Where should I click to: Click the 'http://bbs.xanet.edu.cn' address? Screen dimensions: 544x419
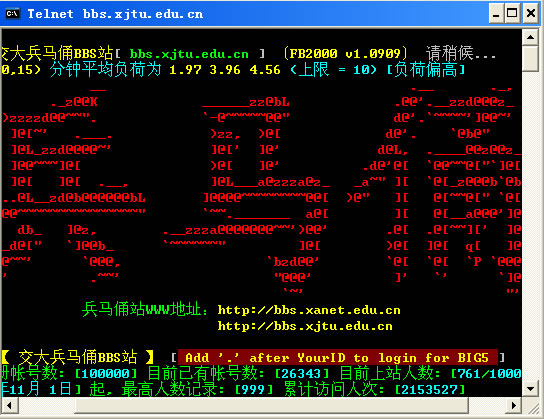[309, 310]
